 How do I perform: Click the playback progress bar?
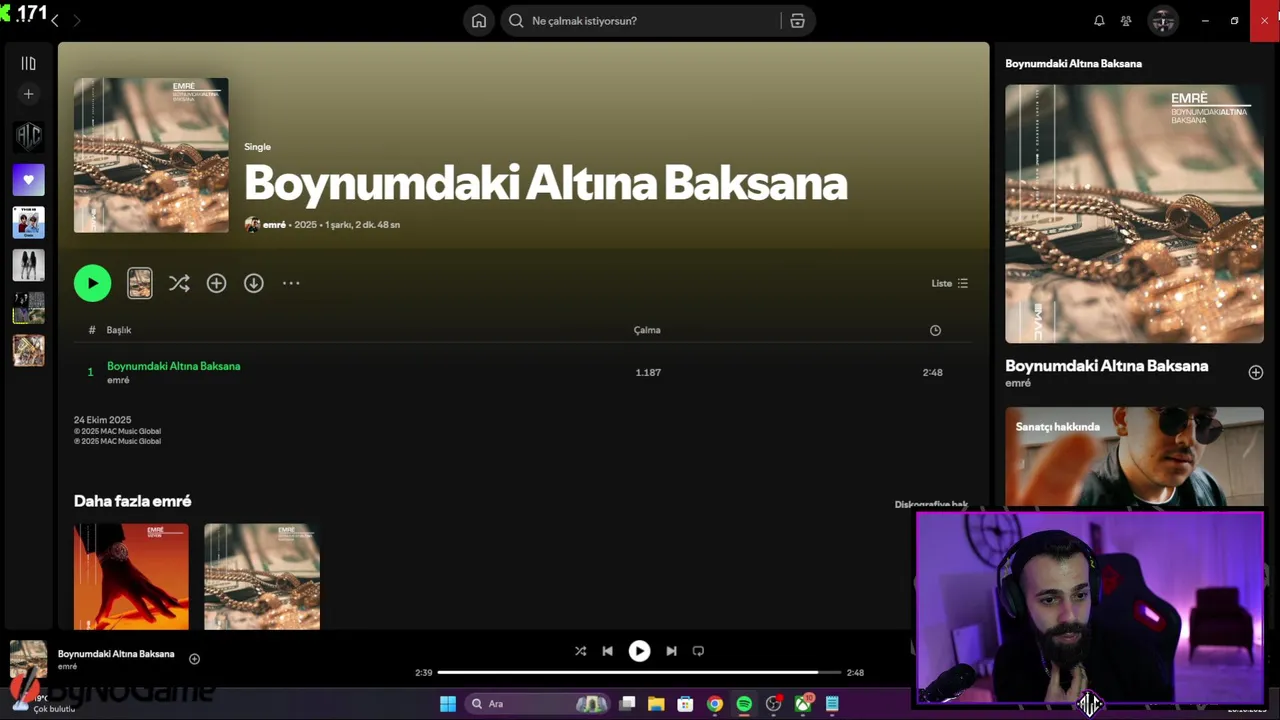(x=639, y=672)
